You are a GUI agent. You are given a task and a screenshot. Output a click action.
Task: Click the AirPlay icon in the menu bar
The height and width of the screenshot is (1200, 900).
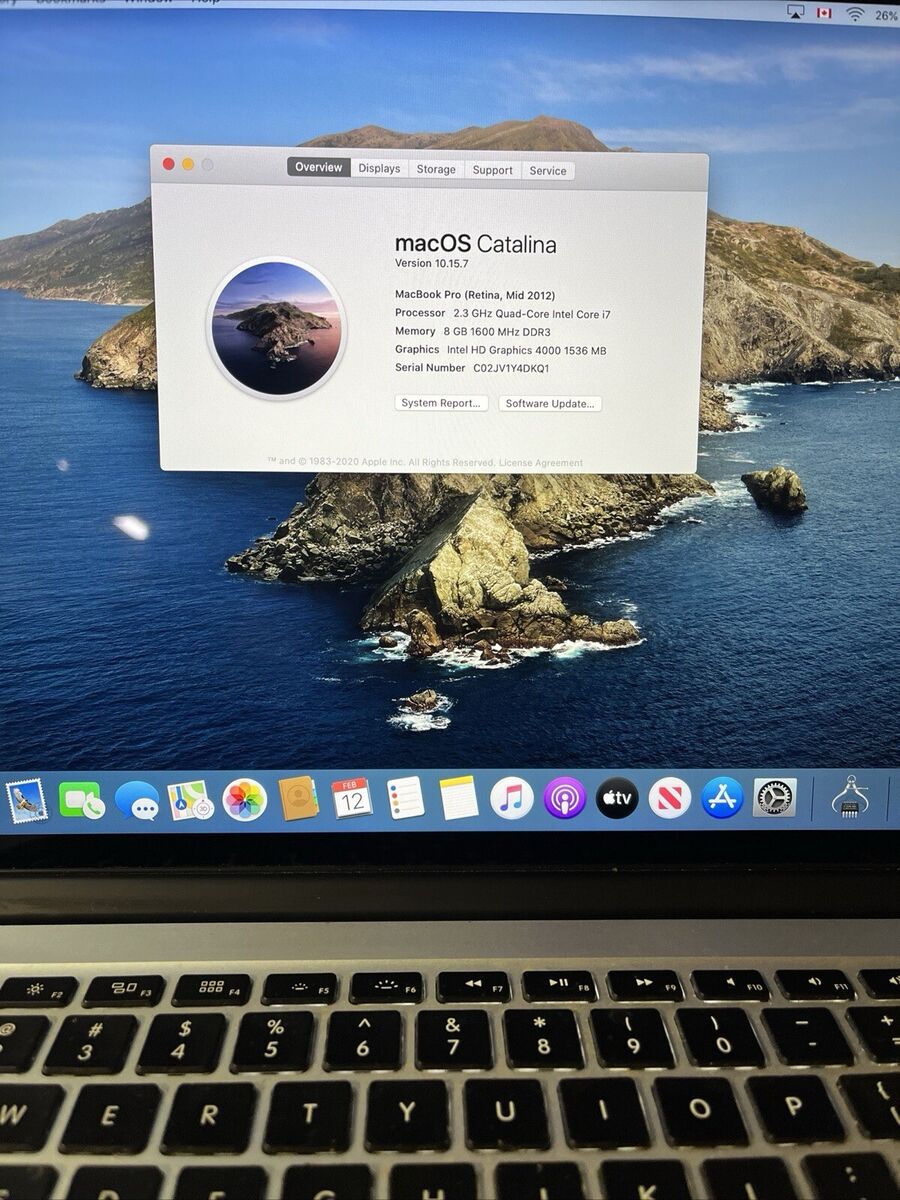(x=796, y=12)
